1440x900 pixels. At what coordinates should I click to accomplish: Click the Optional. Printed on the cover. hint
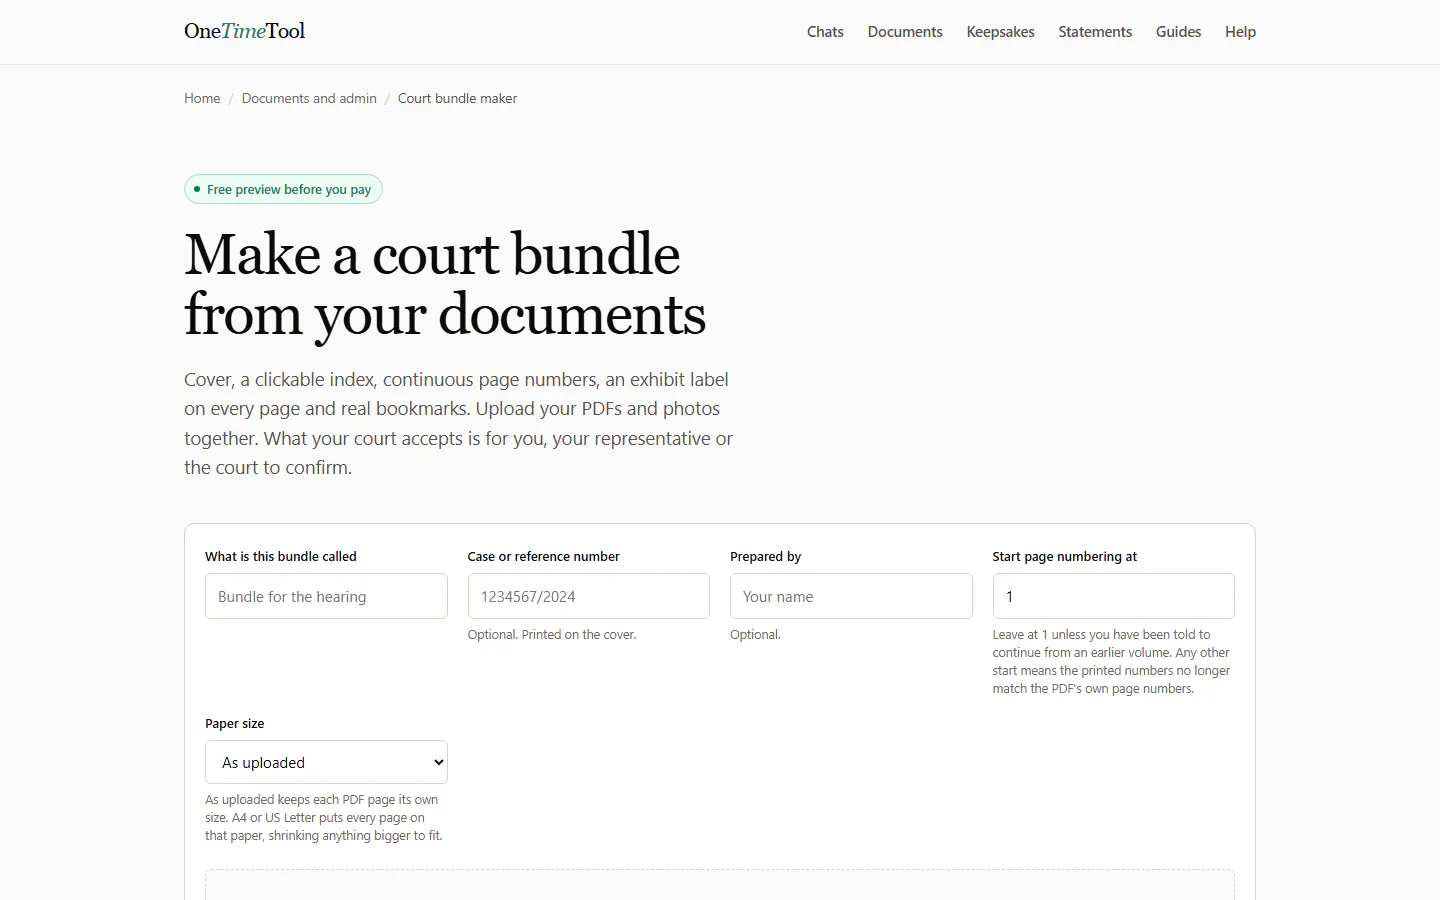tap(552, 634)
